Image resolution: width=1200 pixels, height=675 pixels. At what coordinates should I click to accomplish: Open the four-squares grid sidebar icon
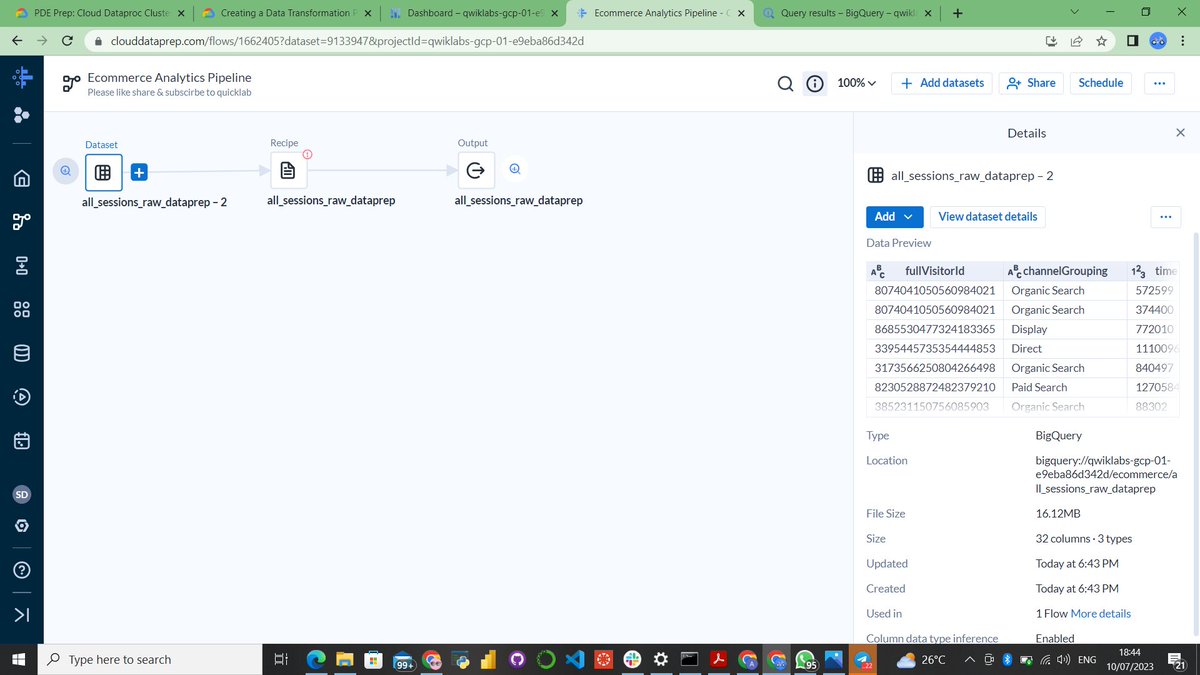point(22,309)
